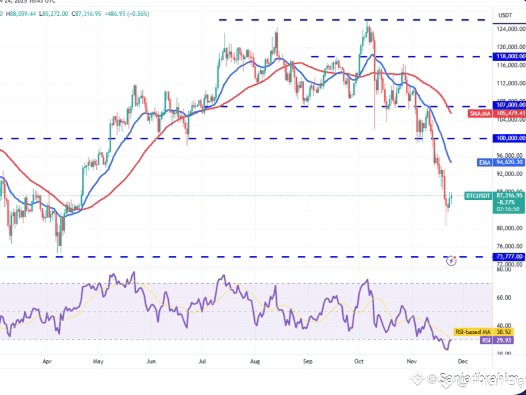Click the 94,620.30 EMA value label
This screenshot has height=395, width=526.
coord(509,163)
